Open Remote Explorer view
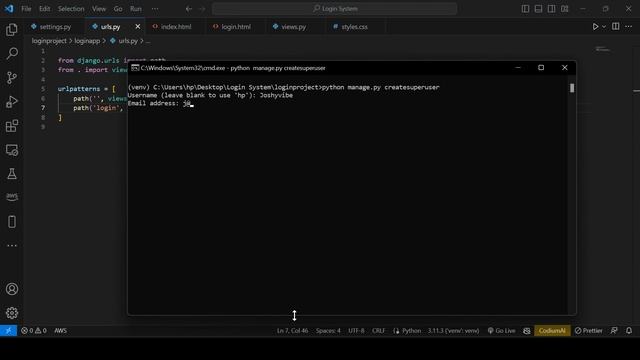This screenshot has width=640, height=360. tap(12, 150)
